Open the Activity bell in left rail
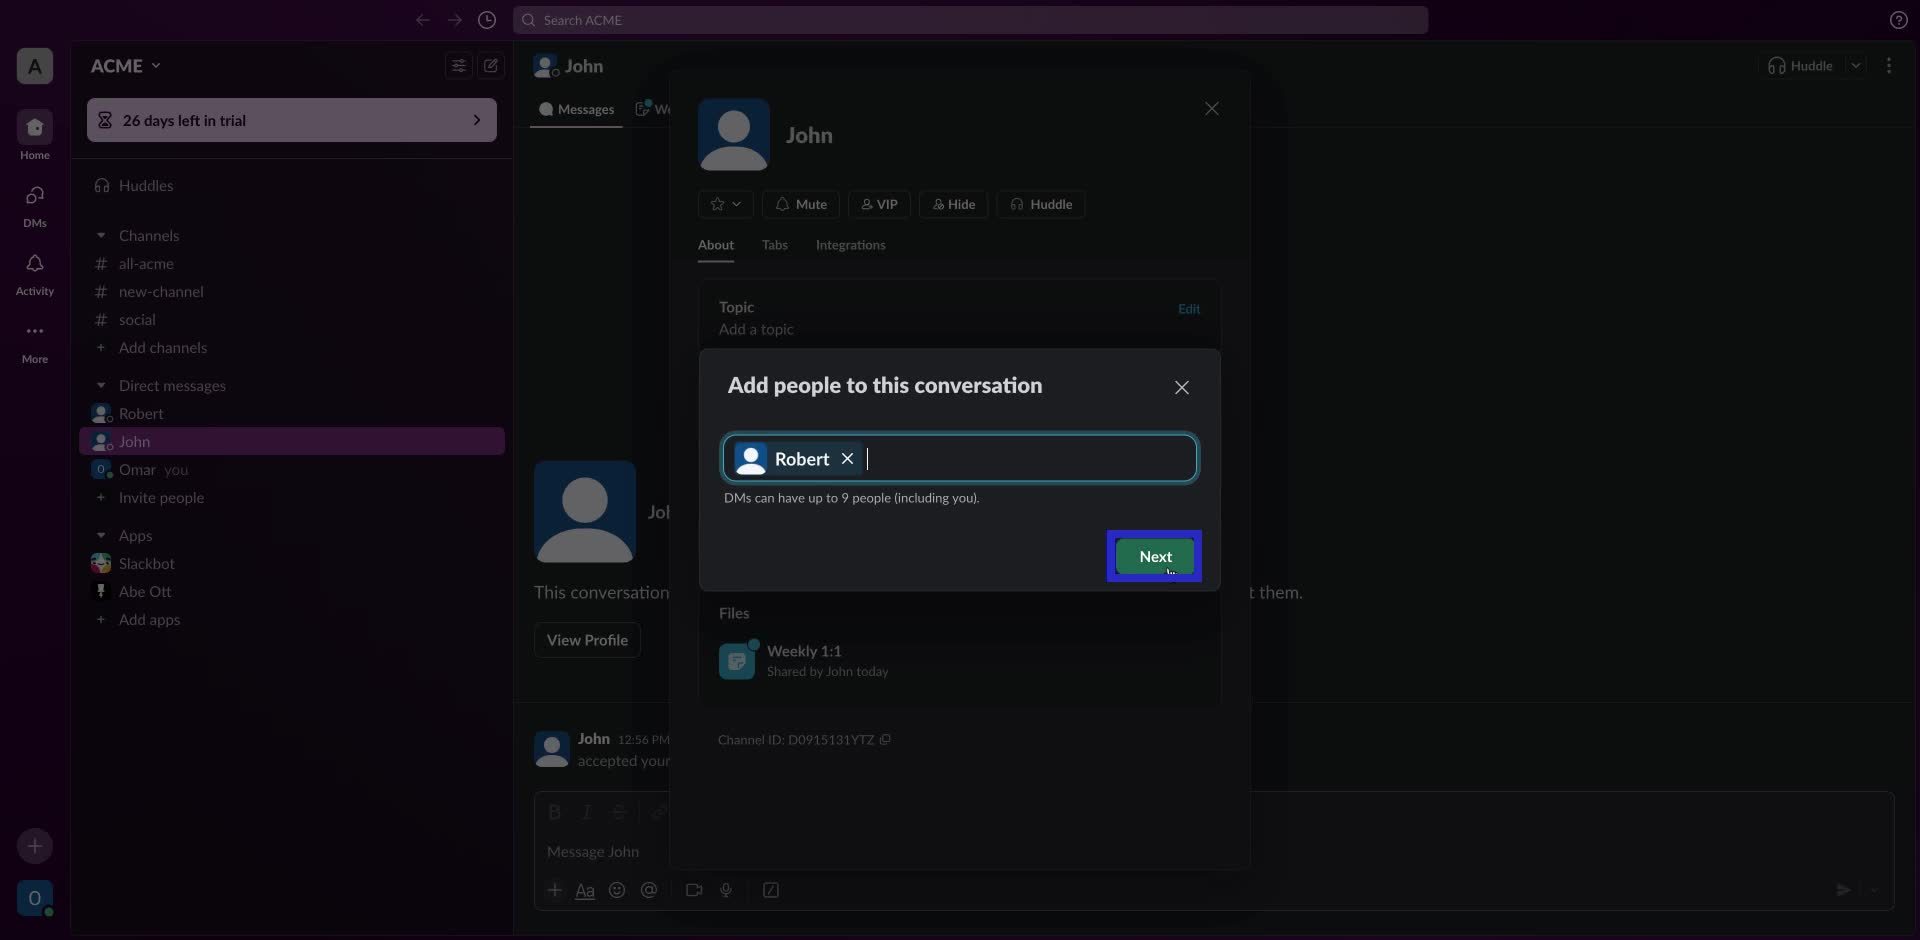Screen dimensions: 1920x940 (34, 272)
